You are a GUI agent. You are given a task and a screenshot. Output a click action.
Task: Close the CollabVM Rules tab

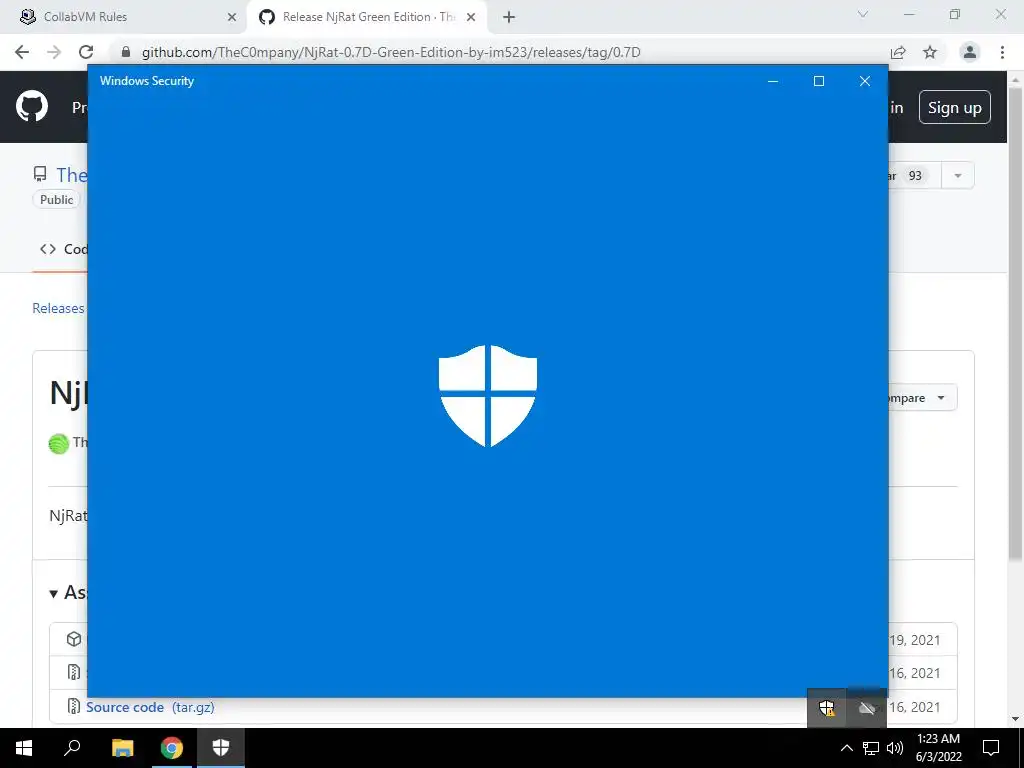click(x=231, y=17)
